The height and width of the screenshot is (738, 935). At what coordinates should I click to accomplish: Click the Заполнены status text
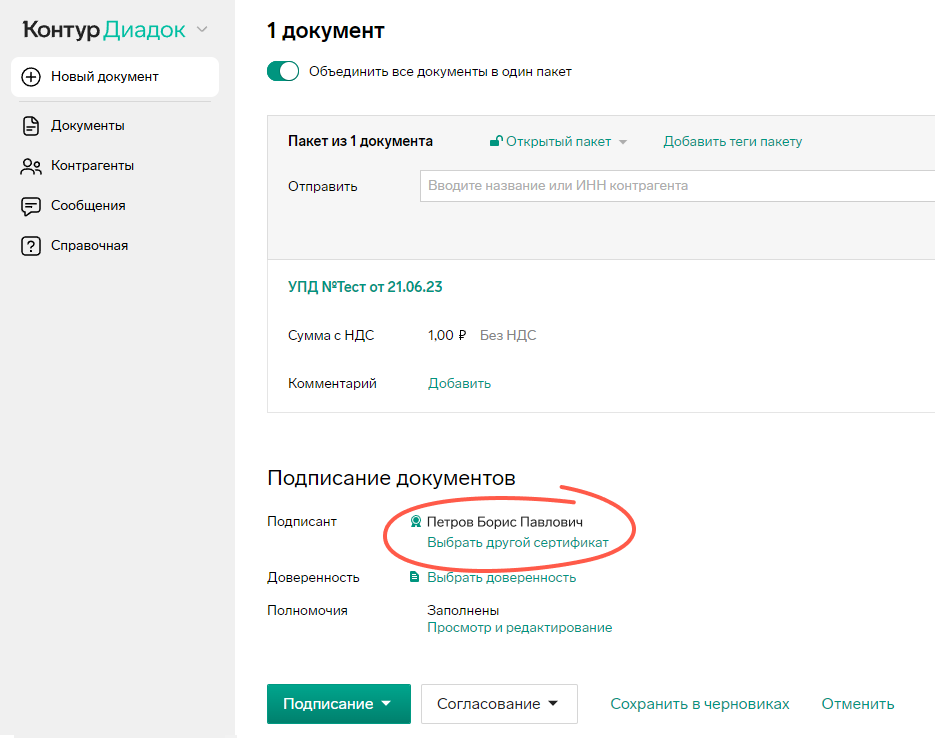click(x=463, y=610)
